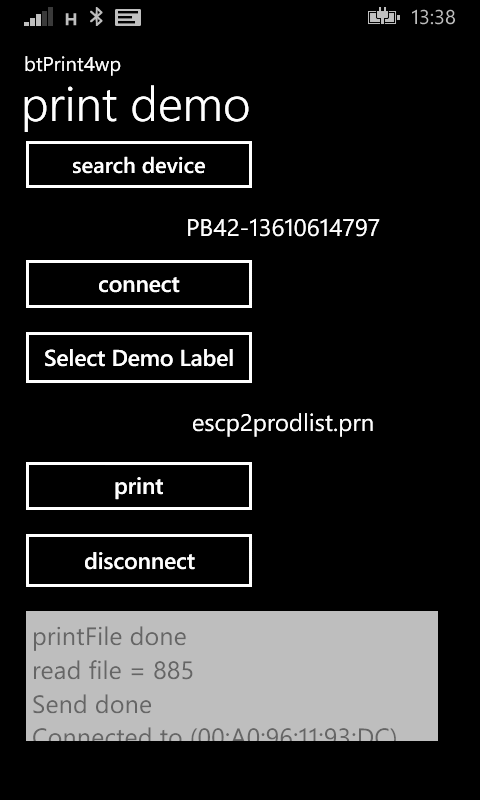Disconnect from the Bluetooth printer
480x800 pixels.
click(x=139, y=561)
